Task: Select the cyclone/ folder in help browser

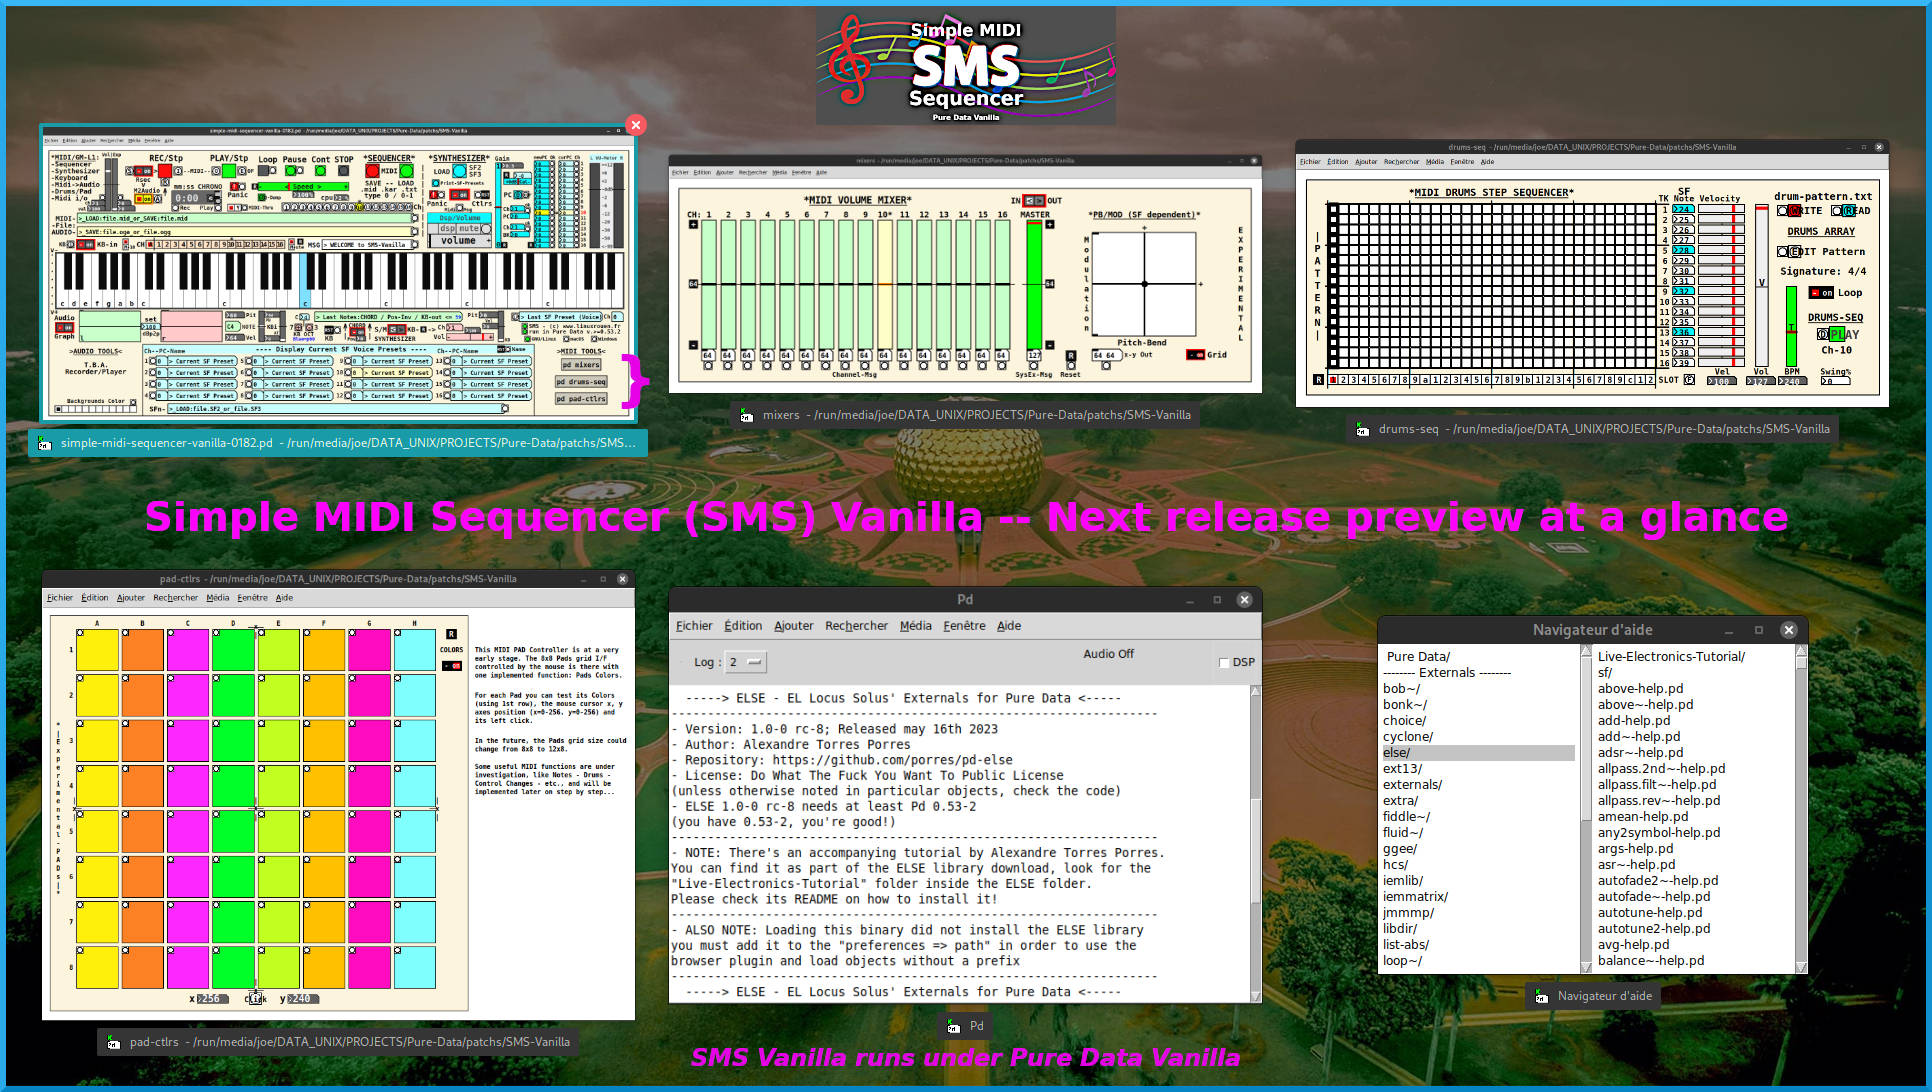Action: 1408,737
